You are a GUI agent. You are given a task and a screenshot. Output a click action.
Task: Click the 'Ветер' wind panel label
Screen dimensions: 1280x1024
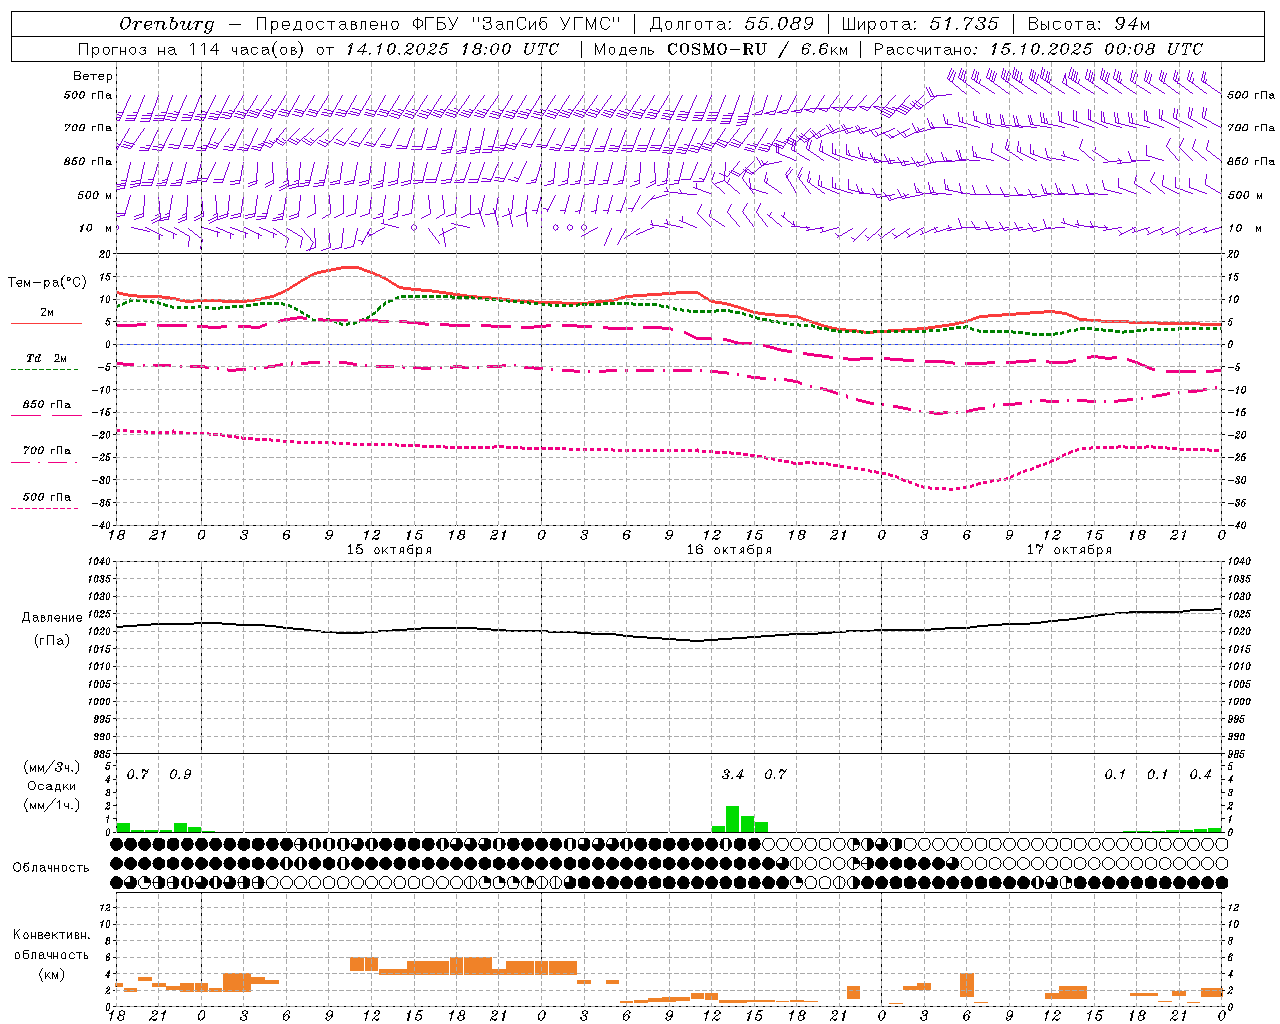93,76
